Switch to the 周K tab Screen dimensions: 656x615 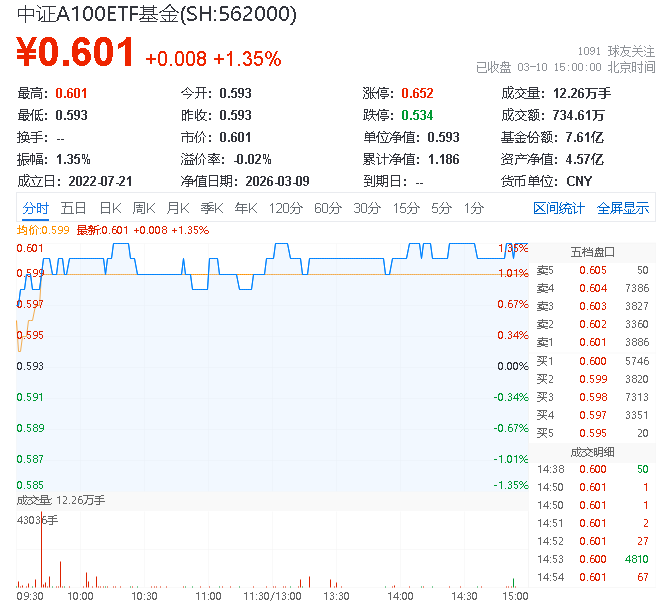pyautogui.click(x=144, y=208)
